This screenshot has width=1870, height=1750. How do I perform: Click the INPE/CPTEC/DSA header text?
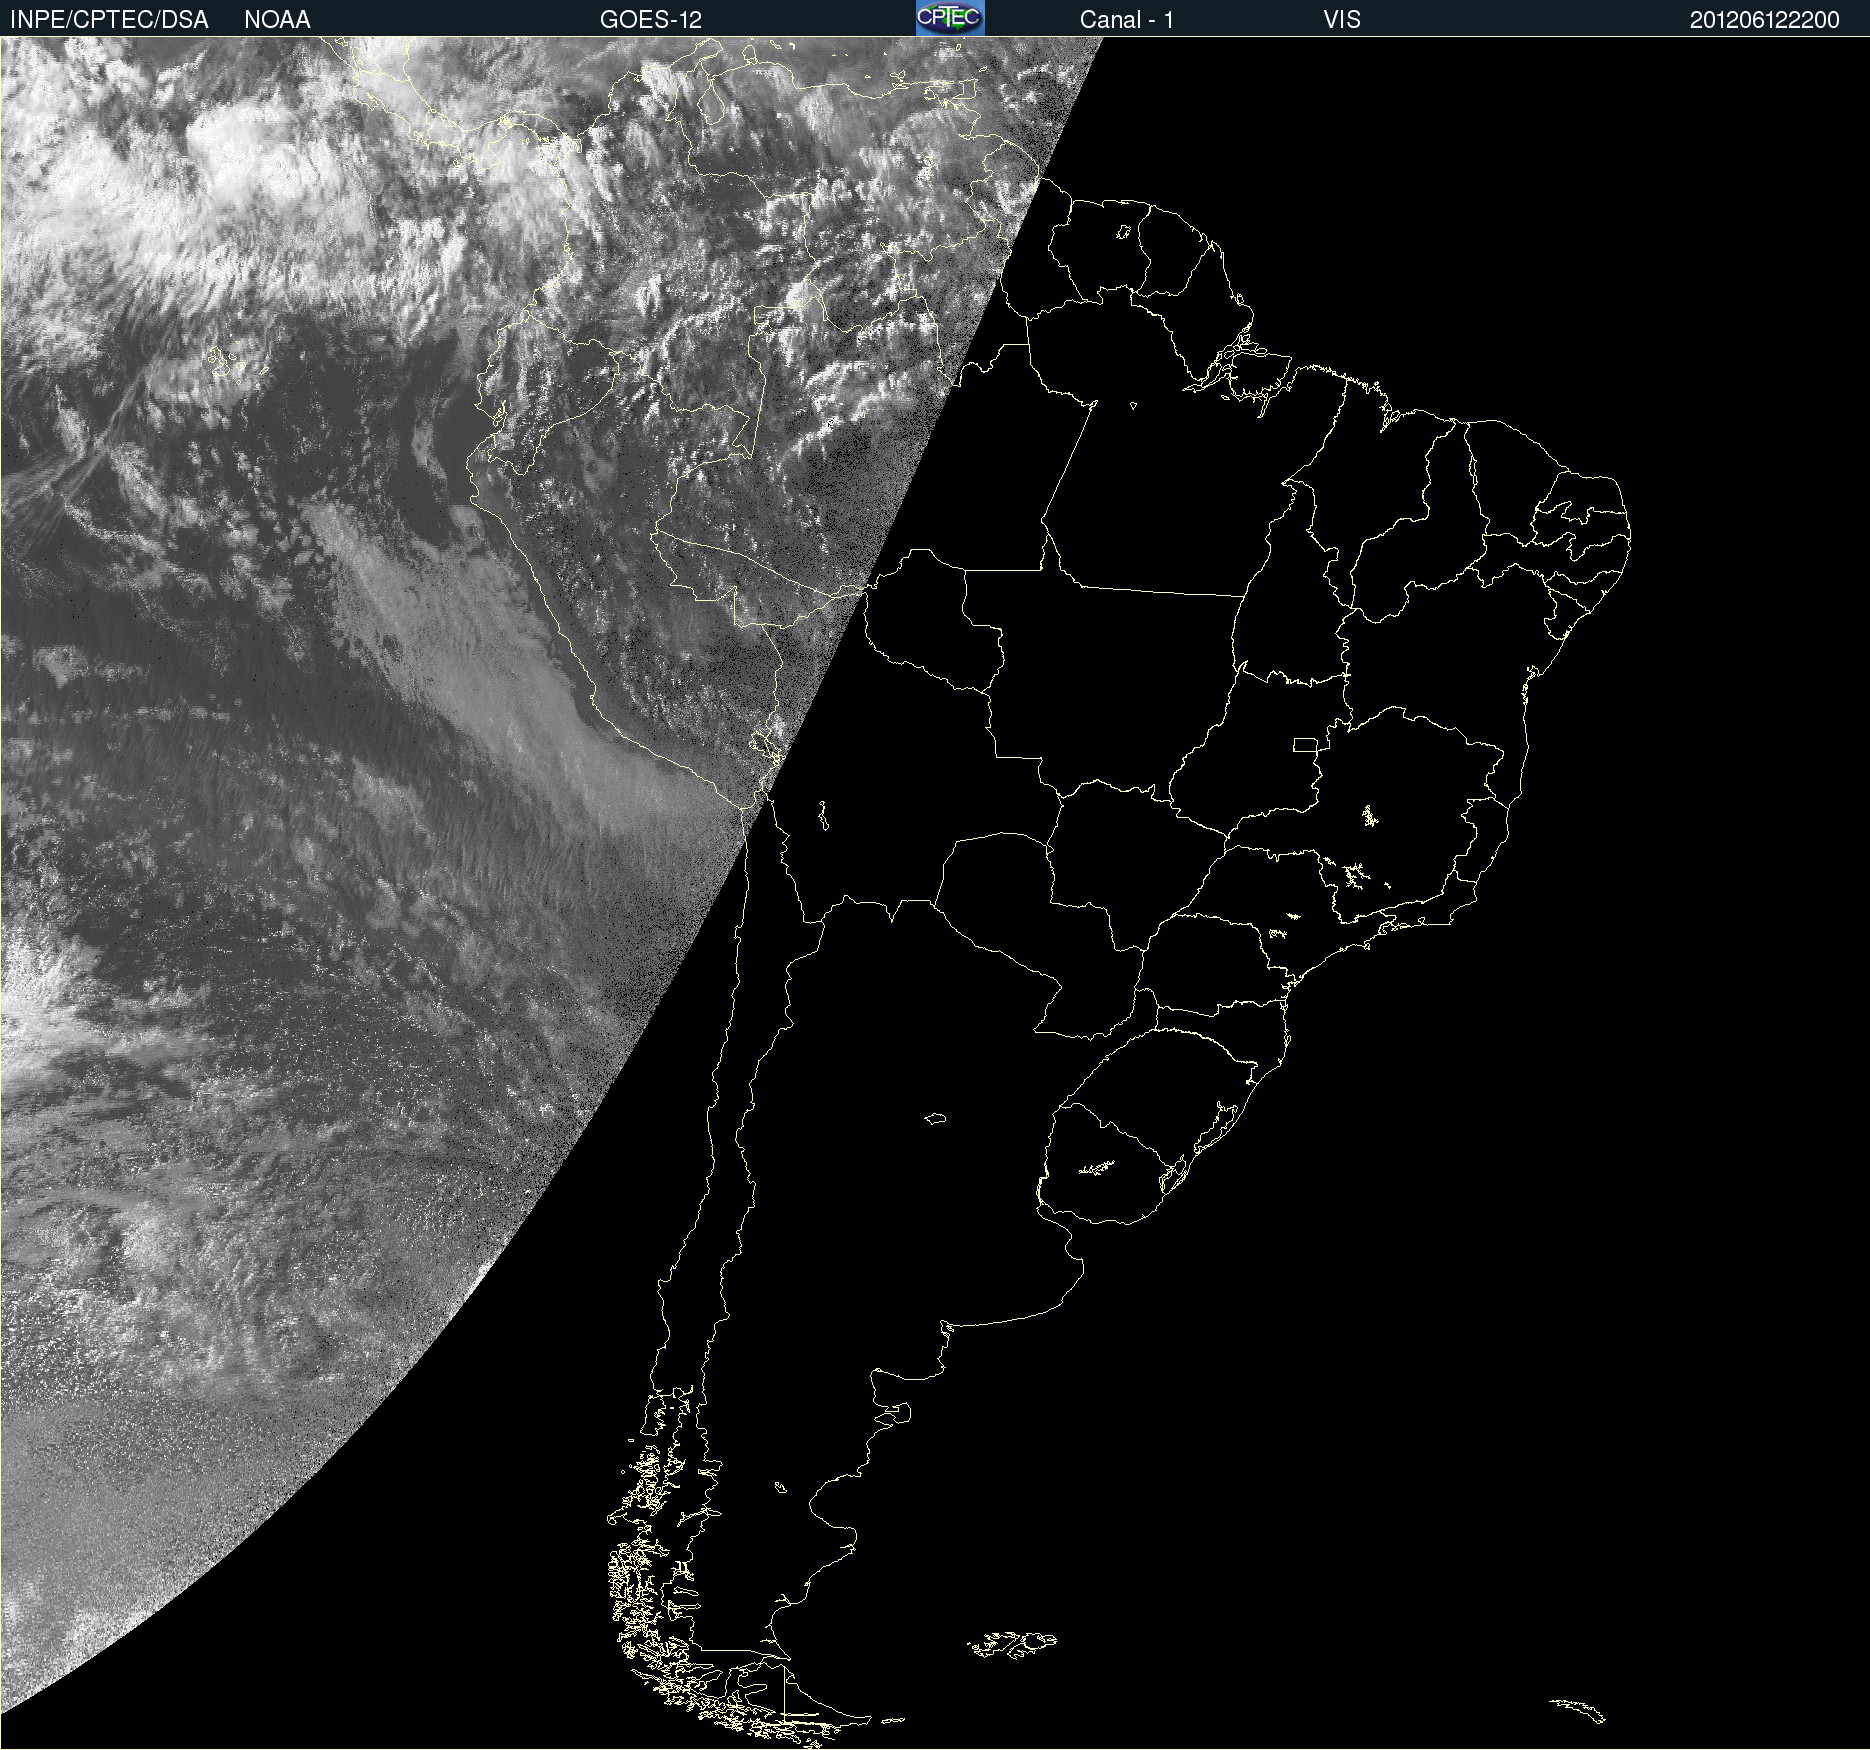tap(109, 20)
